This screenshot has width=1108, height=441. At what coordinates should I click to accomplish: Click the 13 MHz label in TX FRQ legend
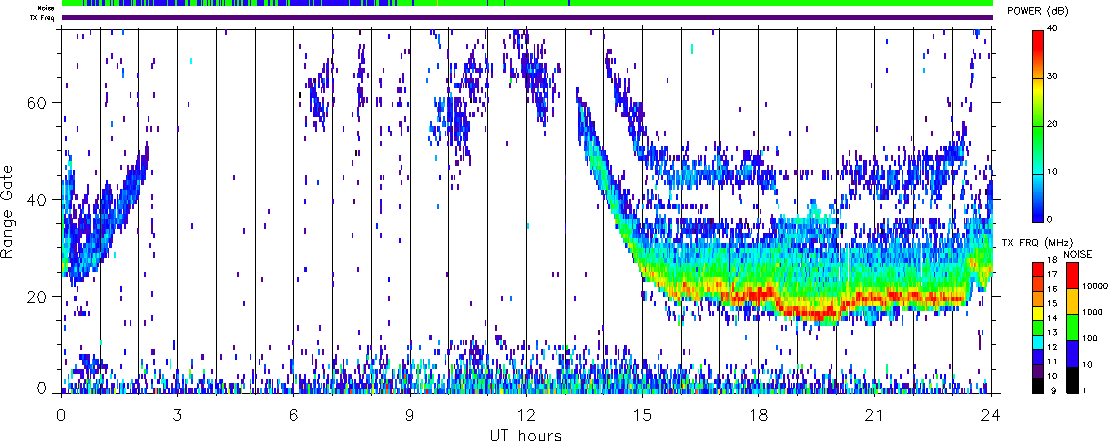tap(1053, 332)
